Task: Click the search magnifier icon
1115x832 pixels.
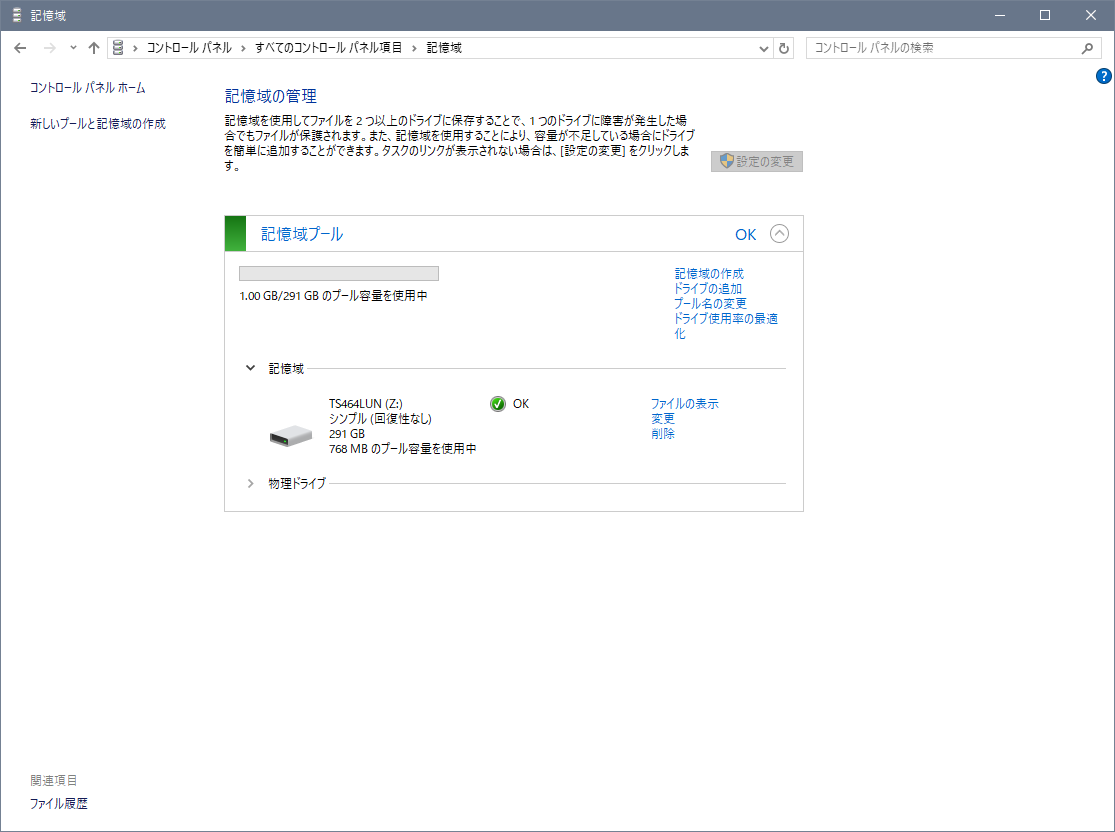Action: point(1087,48)
